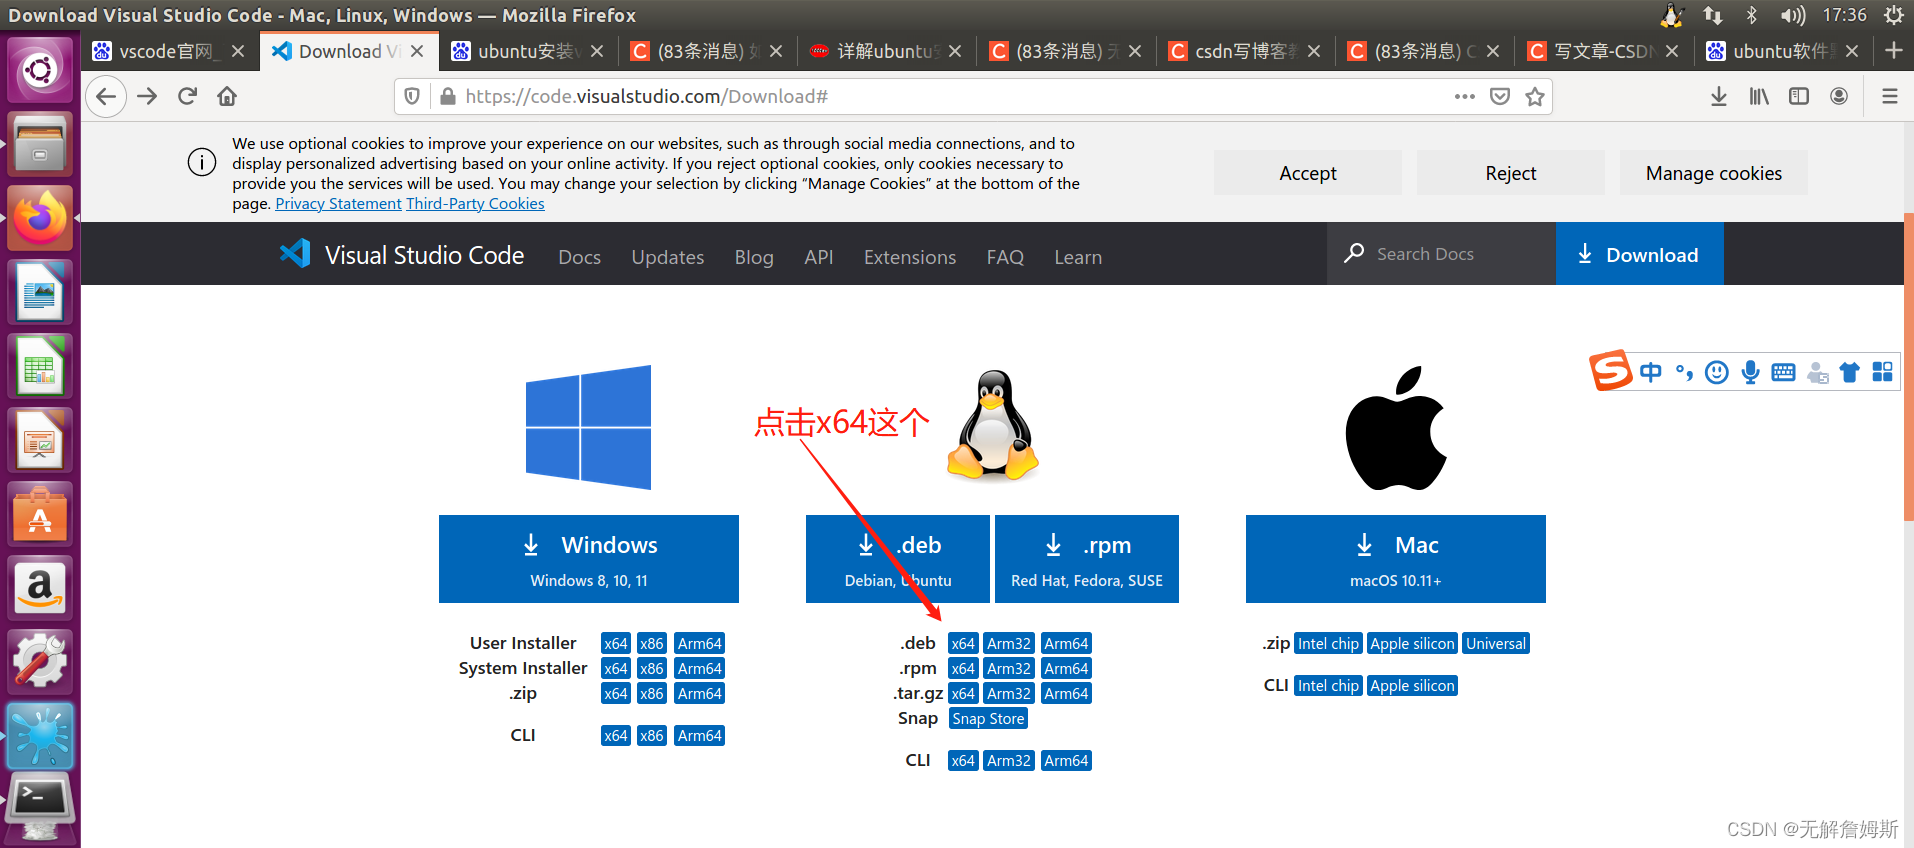The image size is (1914, 848).
Task: Save page to Pocket icon
Action: pos(1500,96)
